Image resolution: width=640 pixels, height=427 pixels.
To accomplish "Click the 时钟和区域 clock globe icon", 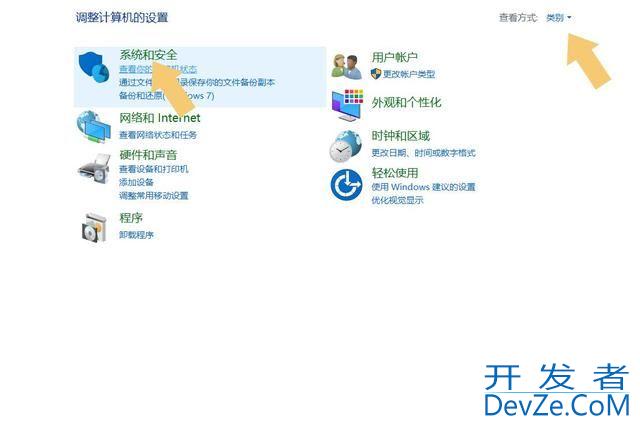I will coord(346,146).
